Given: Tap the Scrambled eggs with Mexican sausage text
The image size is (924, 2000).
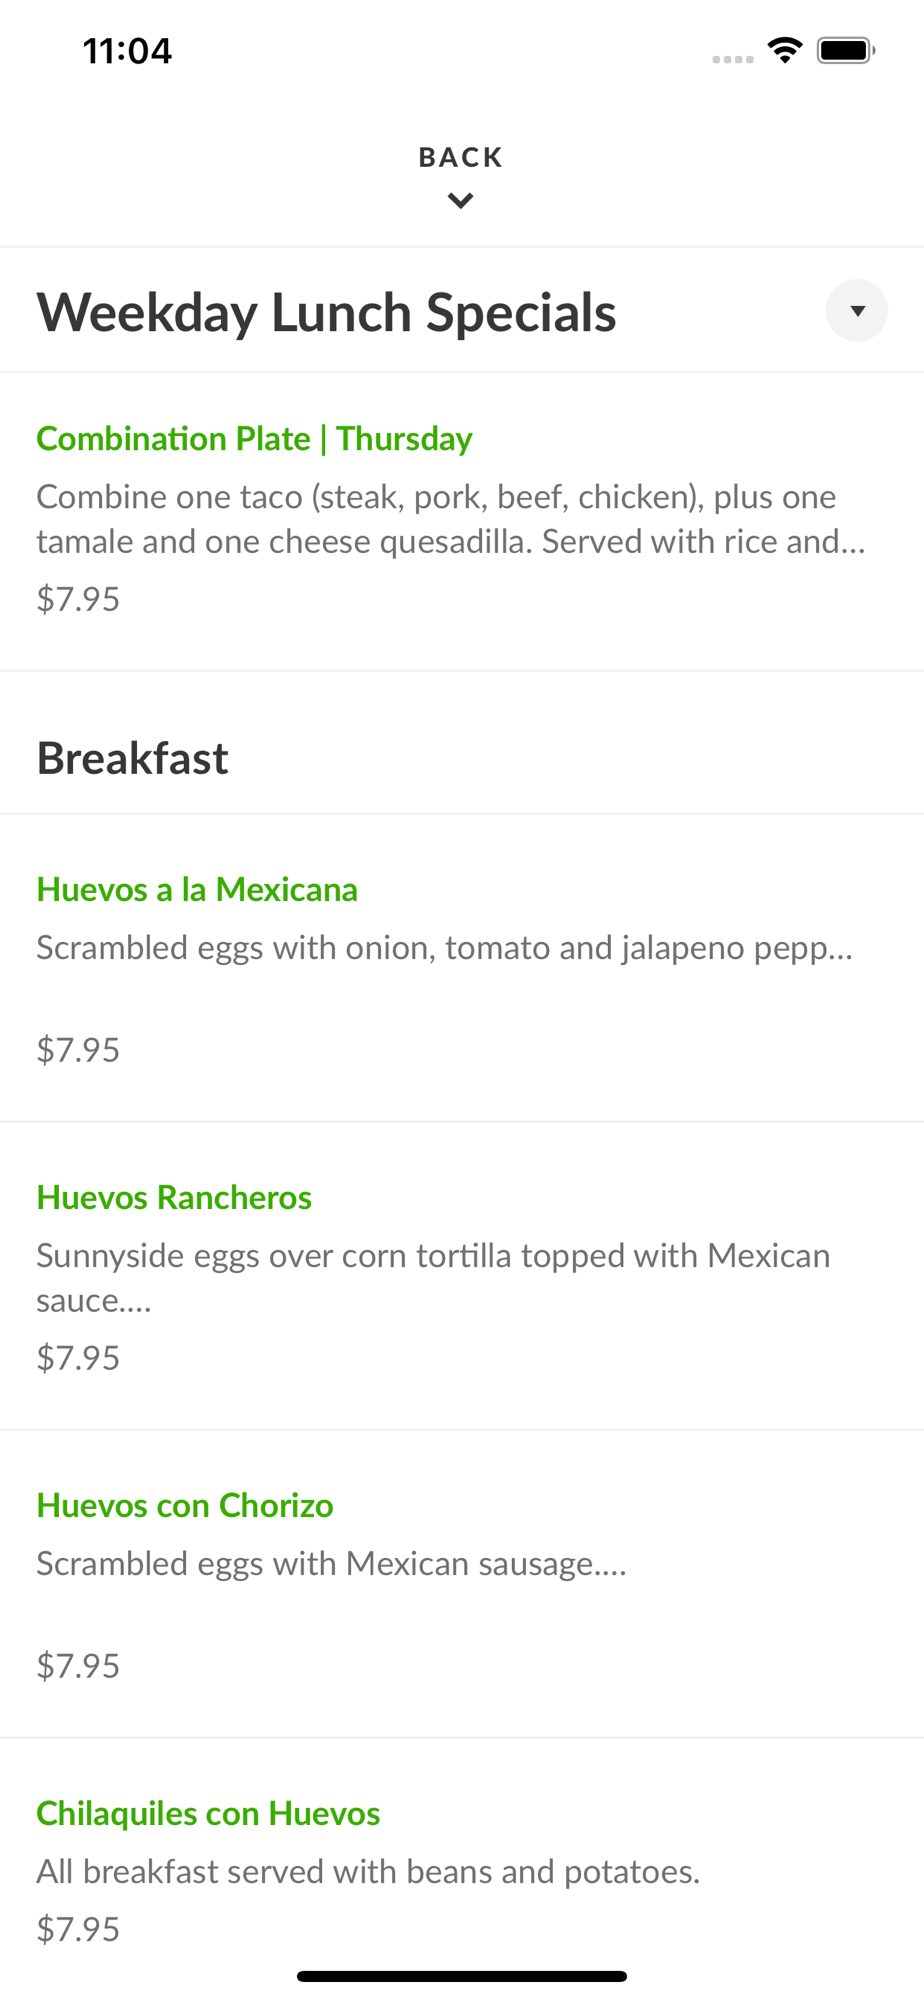Looking at the screenshot, I should pos(332,1564).
